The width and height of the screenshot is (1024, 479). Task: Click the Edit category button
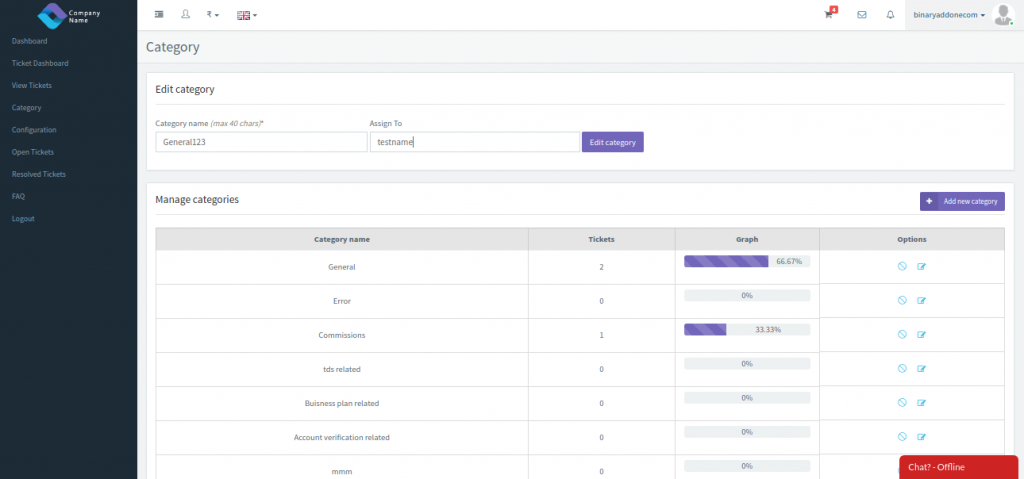[613, 142]
